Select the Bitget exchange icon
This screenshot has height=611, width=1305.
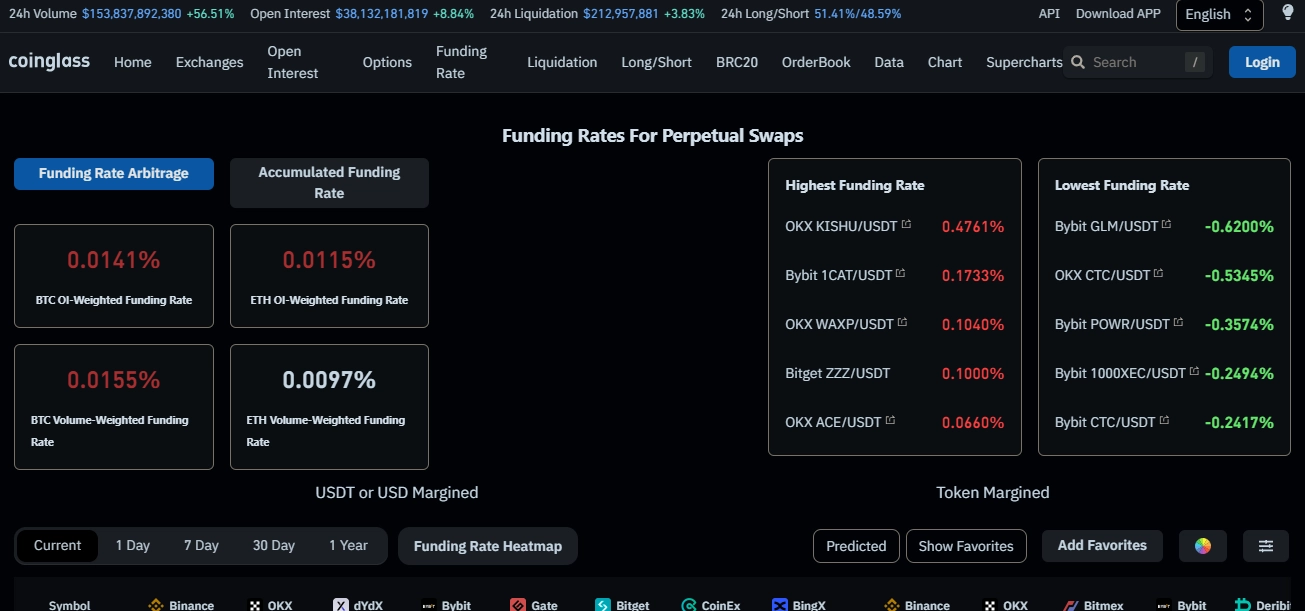602,605
